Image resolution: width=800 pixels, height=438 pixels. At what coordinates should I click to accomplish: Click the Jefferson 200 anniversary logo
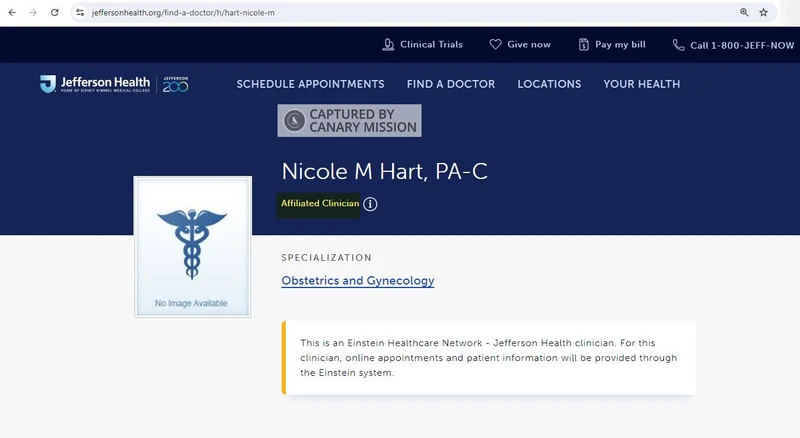pyautogui.click(x=176, y=84)
